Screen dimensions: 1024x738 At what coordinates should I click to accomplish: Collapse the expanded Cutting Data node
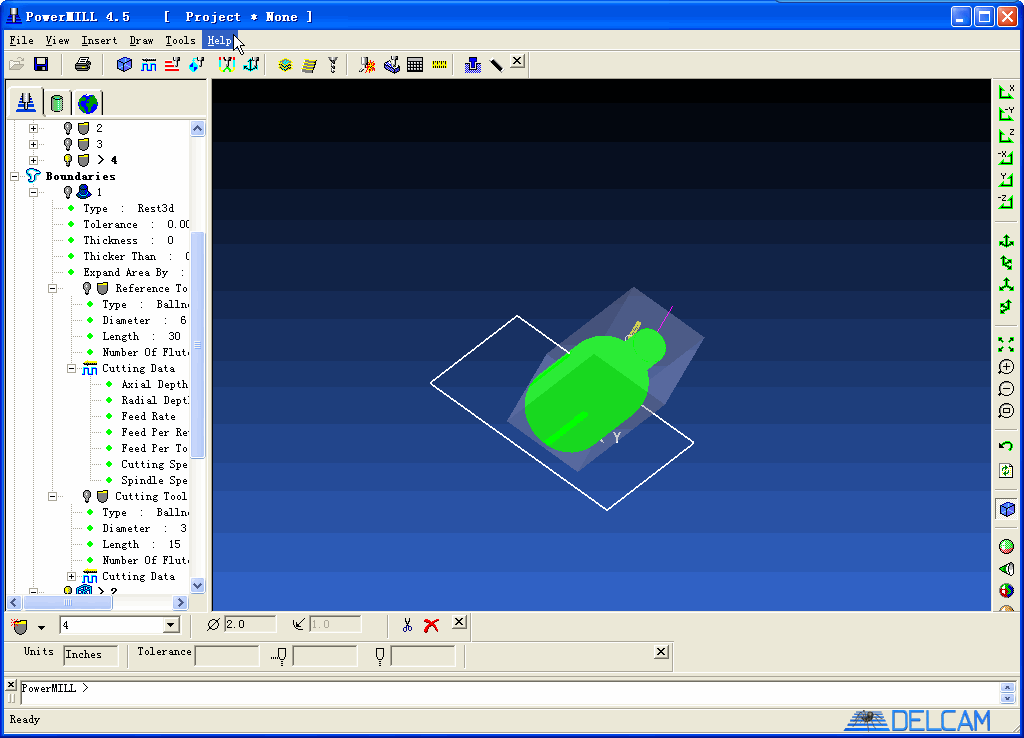tap(72, 368)
